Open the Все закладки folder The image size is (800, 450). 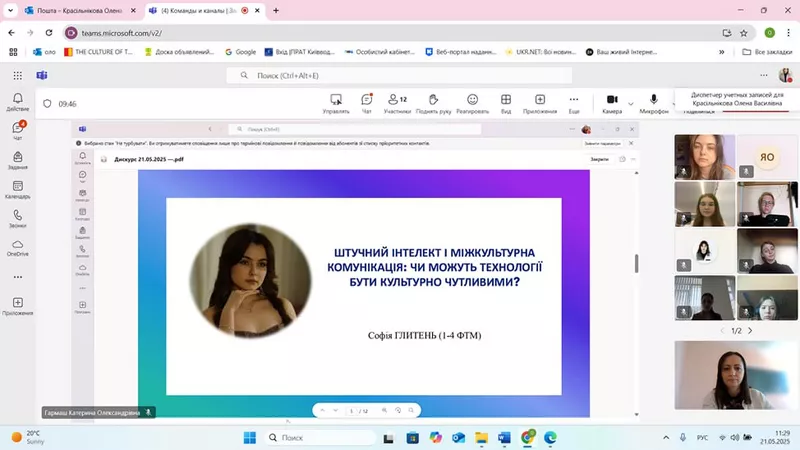coord(767,52)
